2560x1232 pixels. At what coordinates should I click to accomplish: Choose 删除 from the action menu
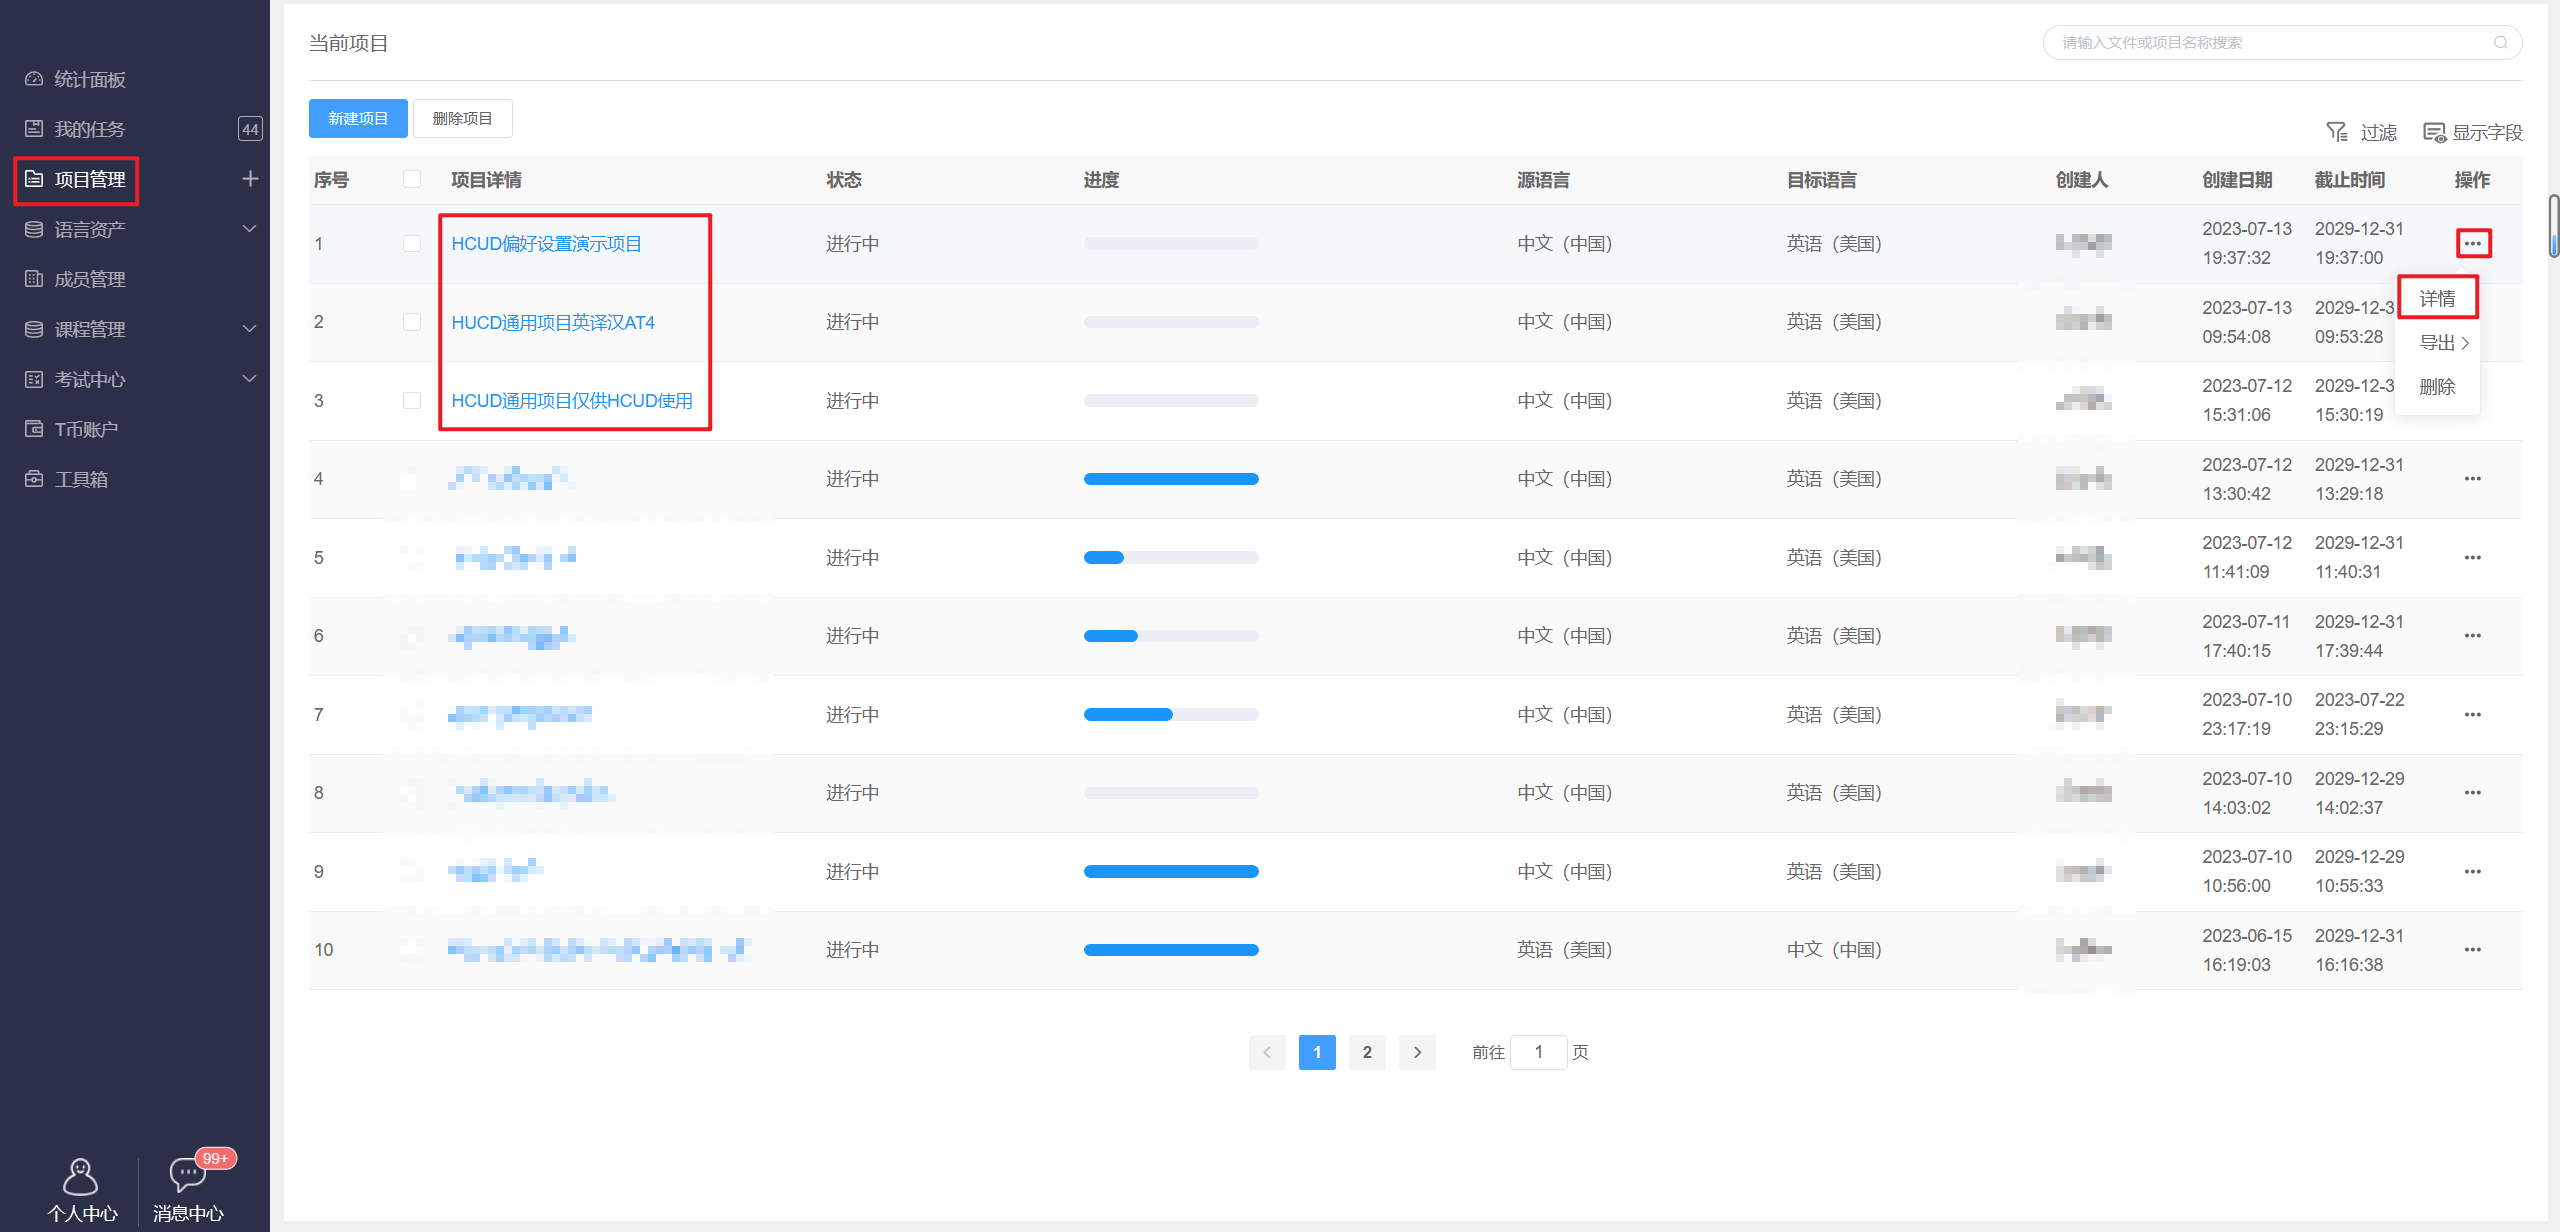[x=2437, y=387]
